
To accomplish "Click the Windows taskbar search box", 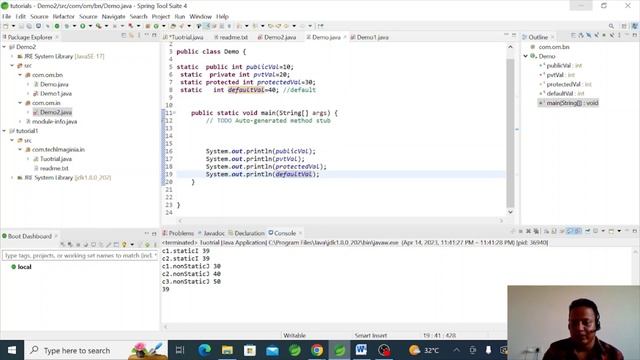I will point(96,350).
